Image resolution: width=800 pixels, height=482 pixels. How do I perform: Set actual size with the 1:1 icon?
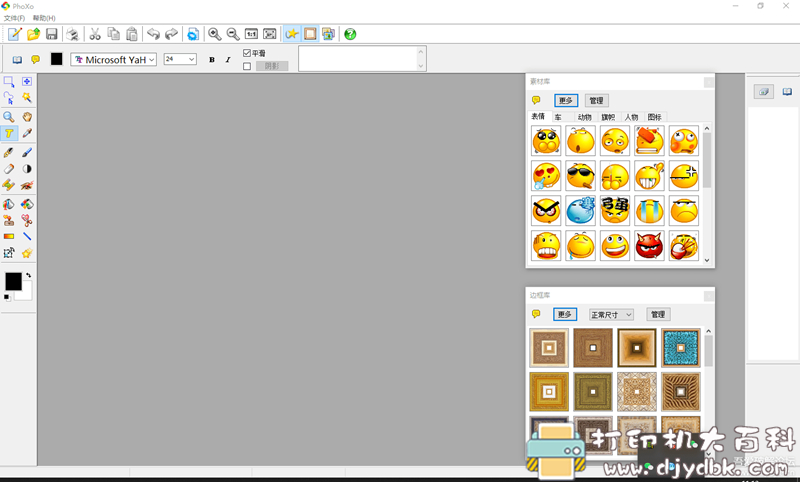pos(251,34)
